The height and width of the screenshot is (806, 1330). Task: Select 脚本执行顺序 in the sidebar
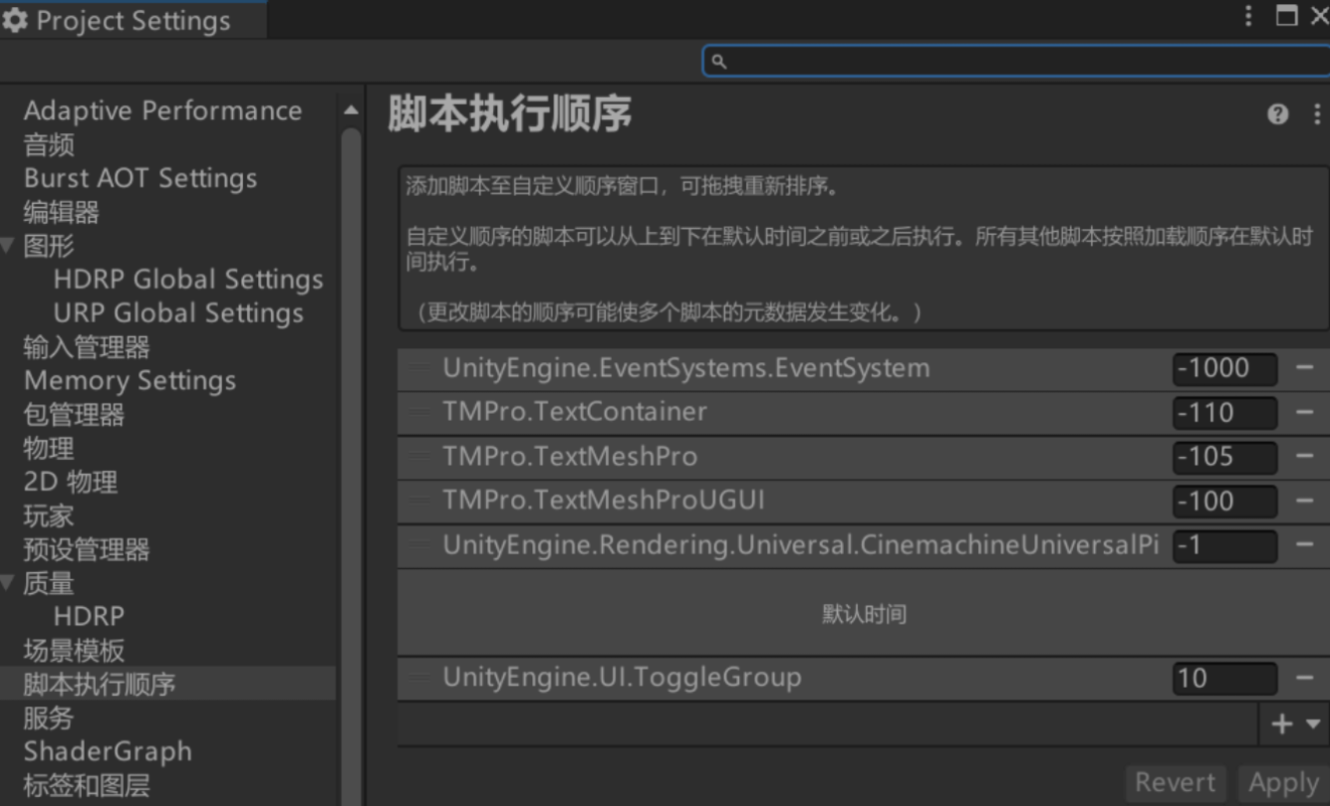(x=99, y=684)
